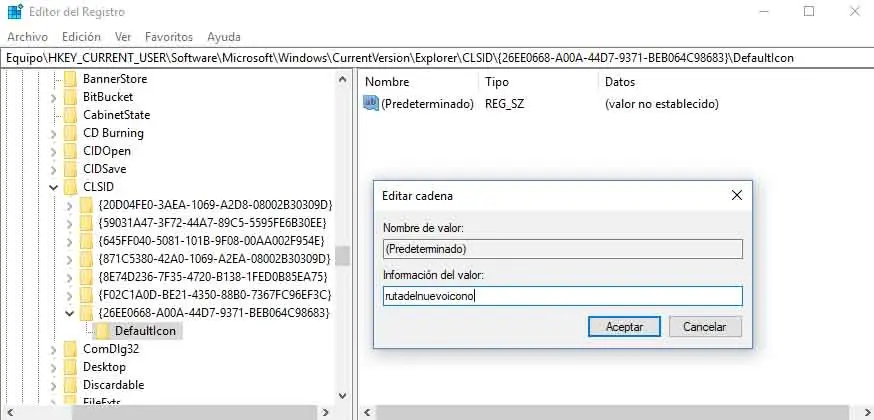This screenshot has width=874, height=420.
Task: Expand the {20D04FE0-3AEA-1069-A2D8-08002B30309D} key
Action: pos(70,206)
